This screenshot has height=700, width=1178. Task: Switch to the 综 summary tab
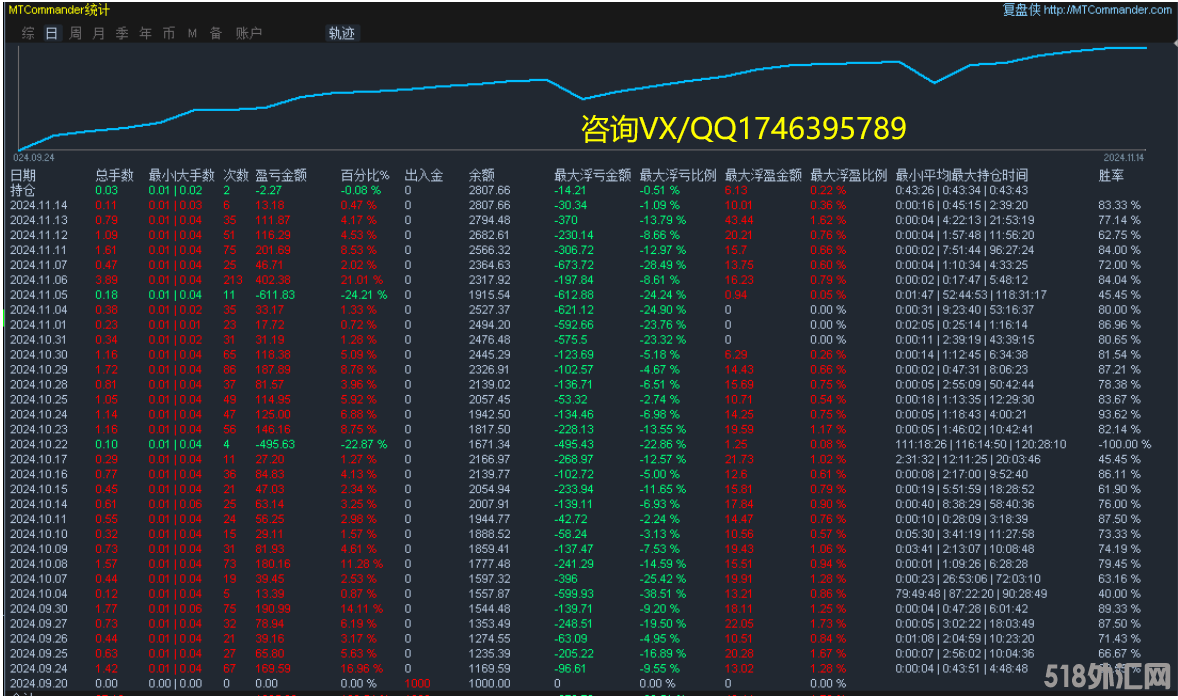pos(28,33)
